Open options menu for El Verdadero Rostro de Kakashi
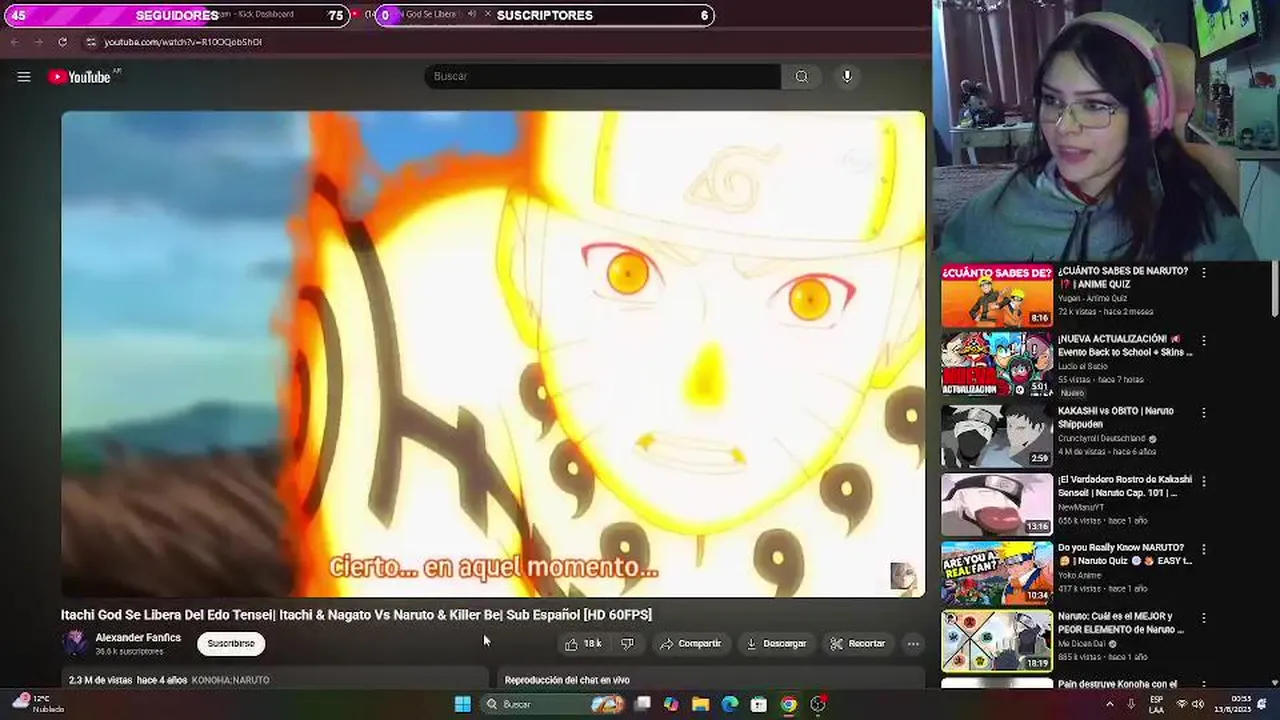Image resolution: width=1280 pixels, height=720 pixels. click(1204, 481)
